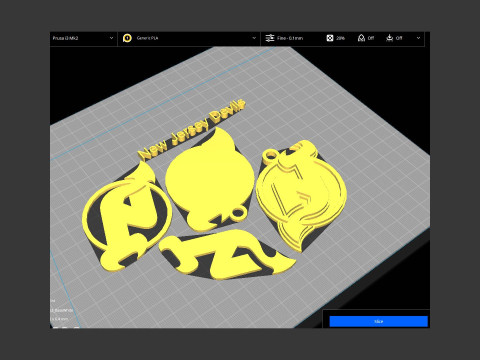The width and height of the screenshot is (480, 360).
Task: Click the build plate adhesion icon
Action: [x=390, y=38]
